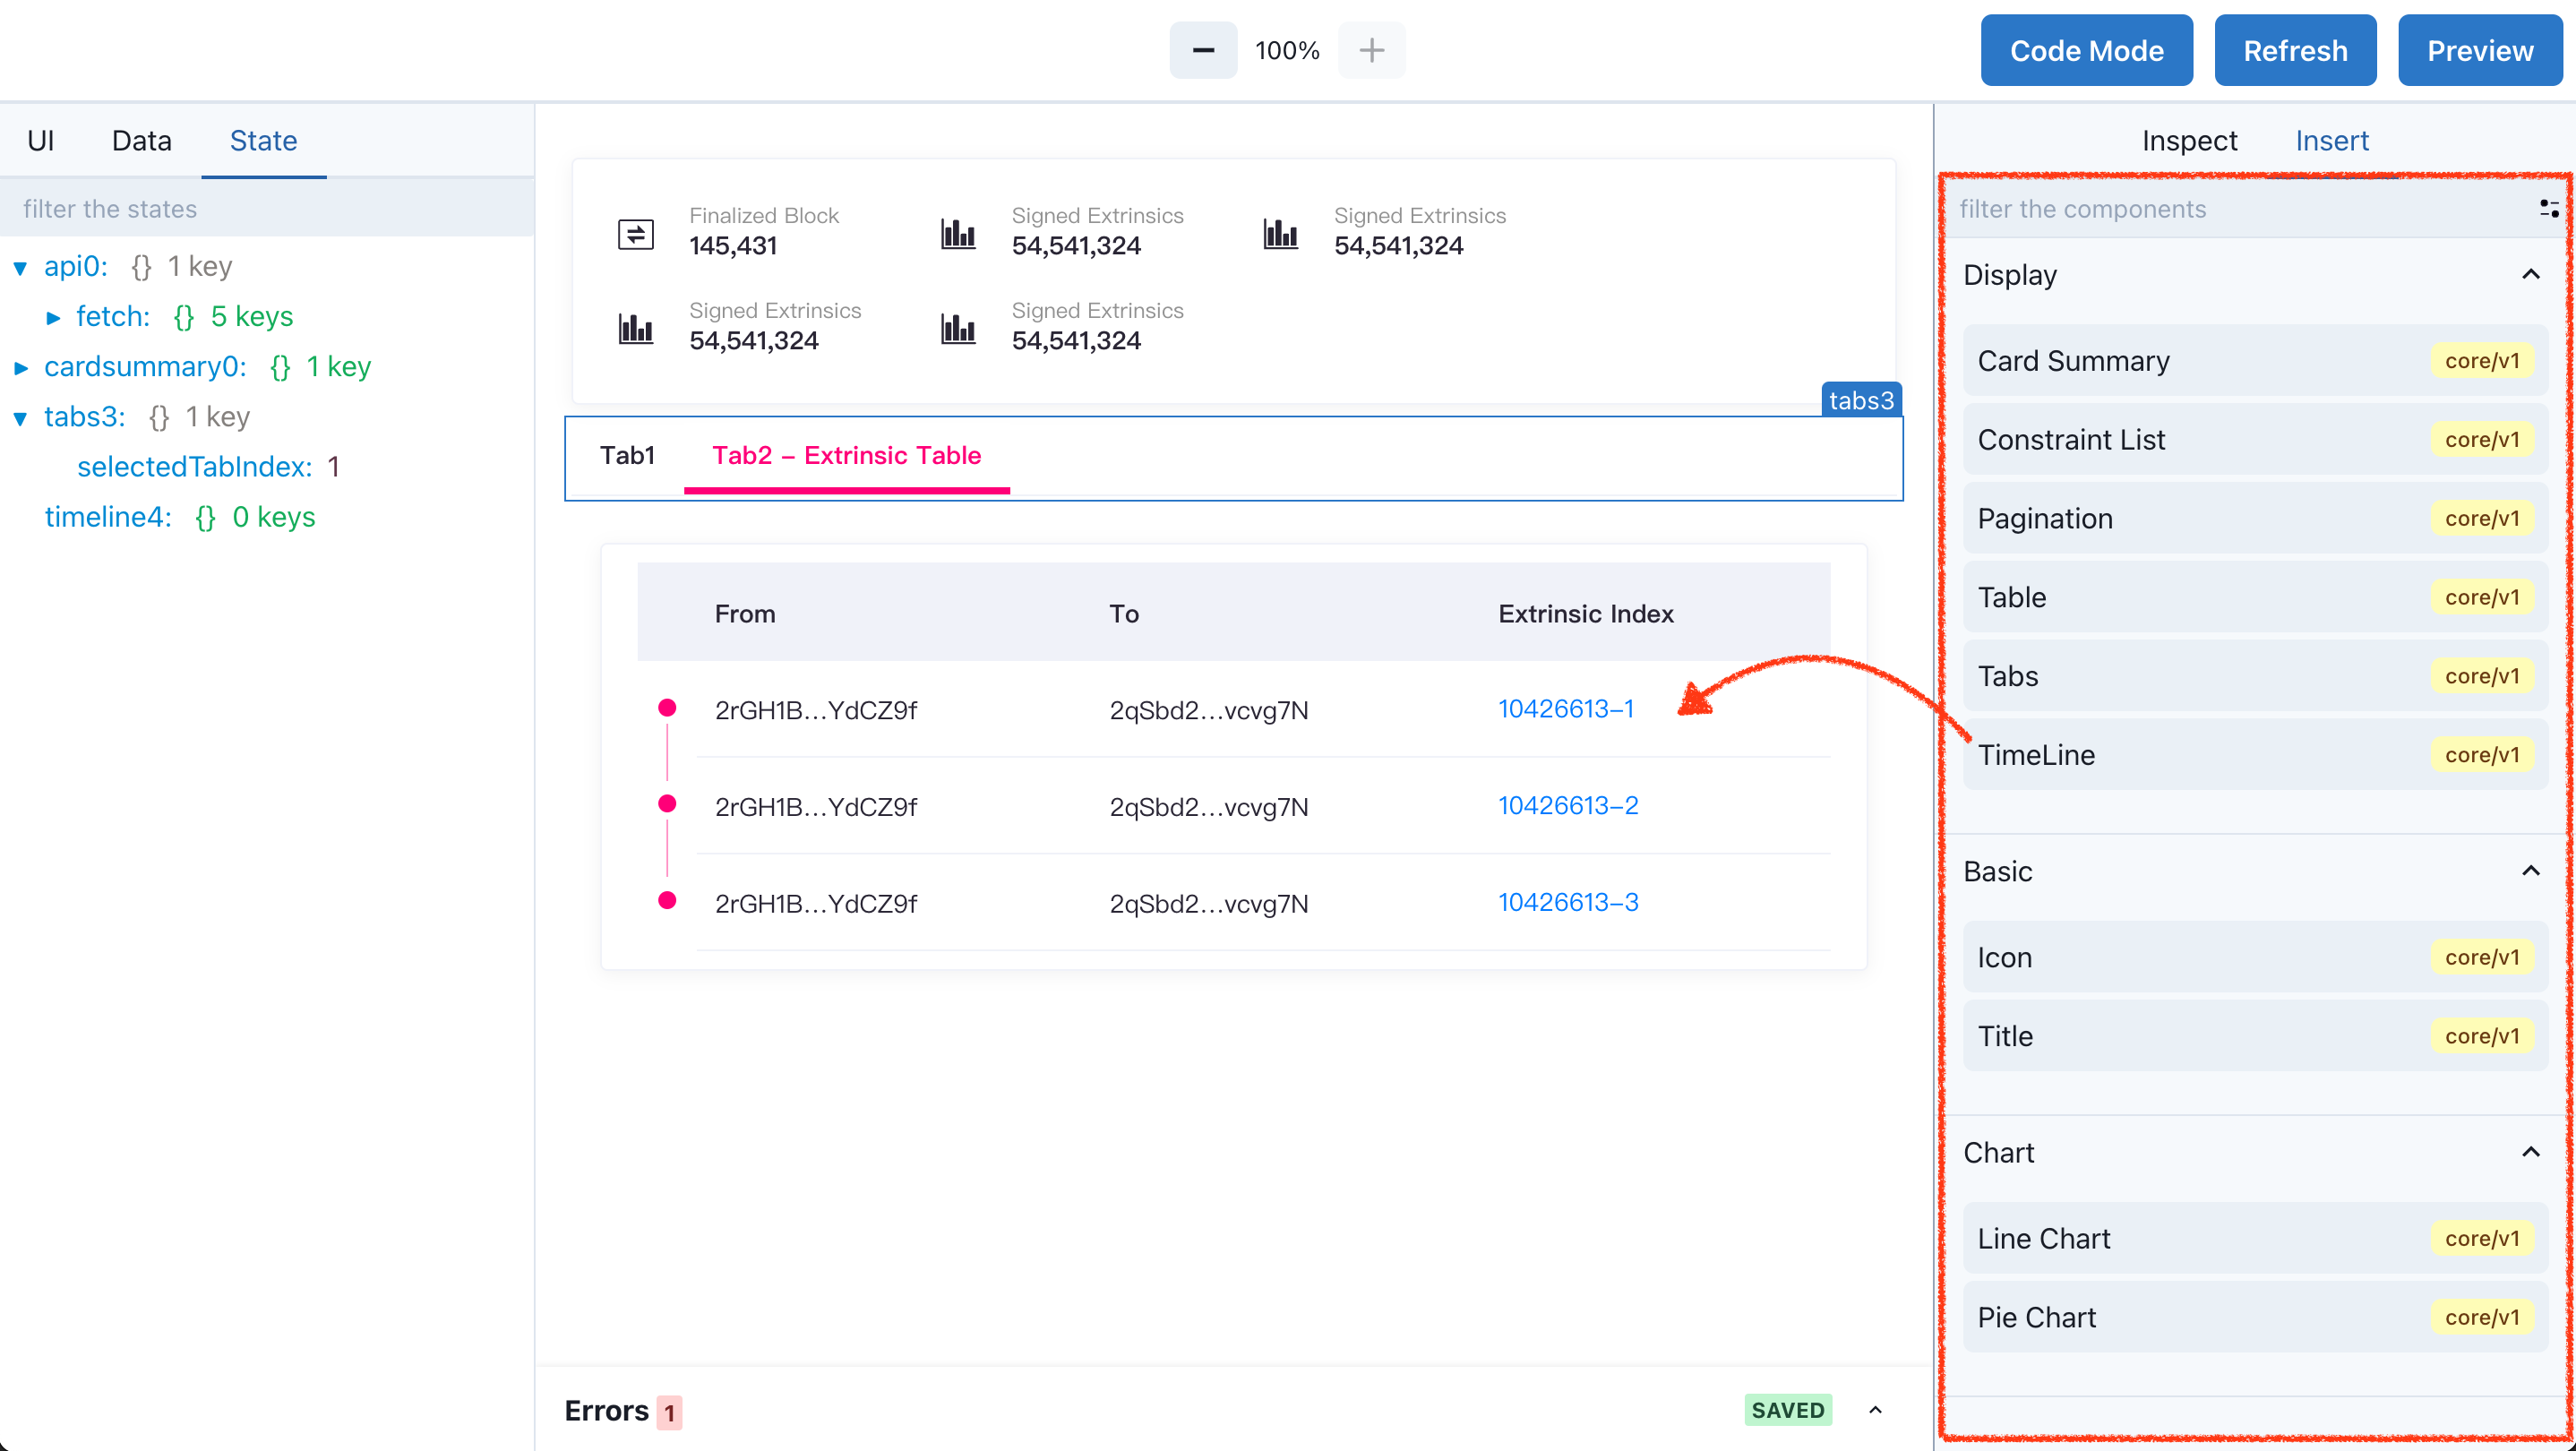Click the To column header
This screenshot has width=2576, height=1451.
coord(1124,614)
